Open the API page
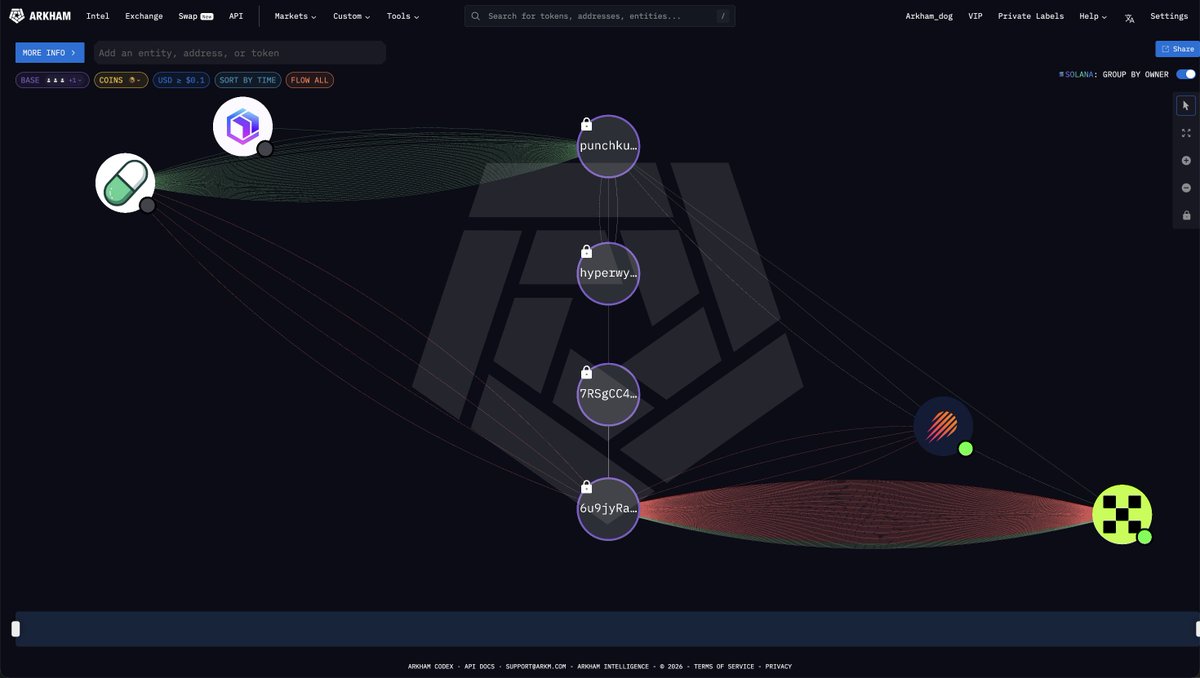Viewport: 1200px width, 678px height. 236,16
